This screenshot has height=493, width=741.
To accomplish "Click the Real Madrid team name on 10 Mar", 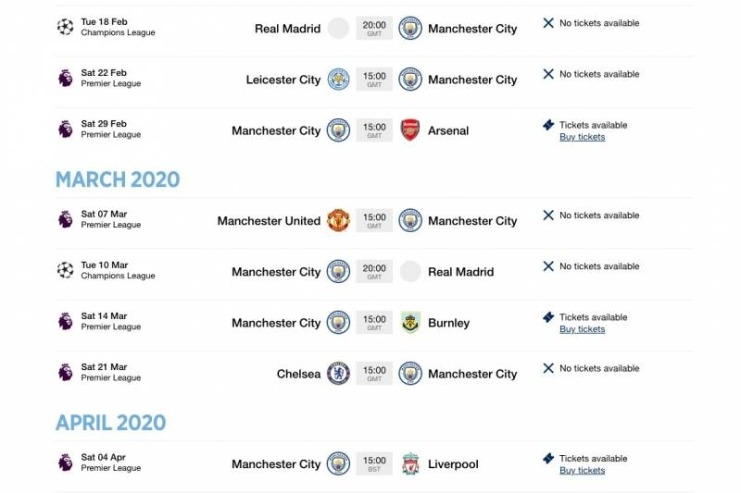I will tap(461, 272).
